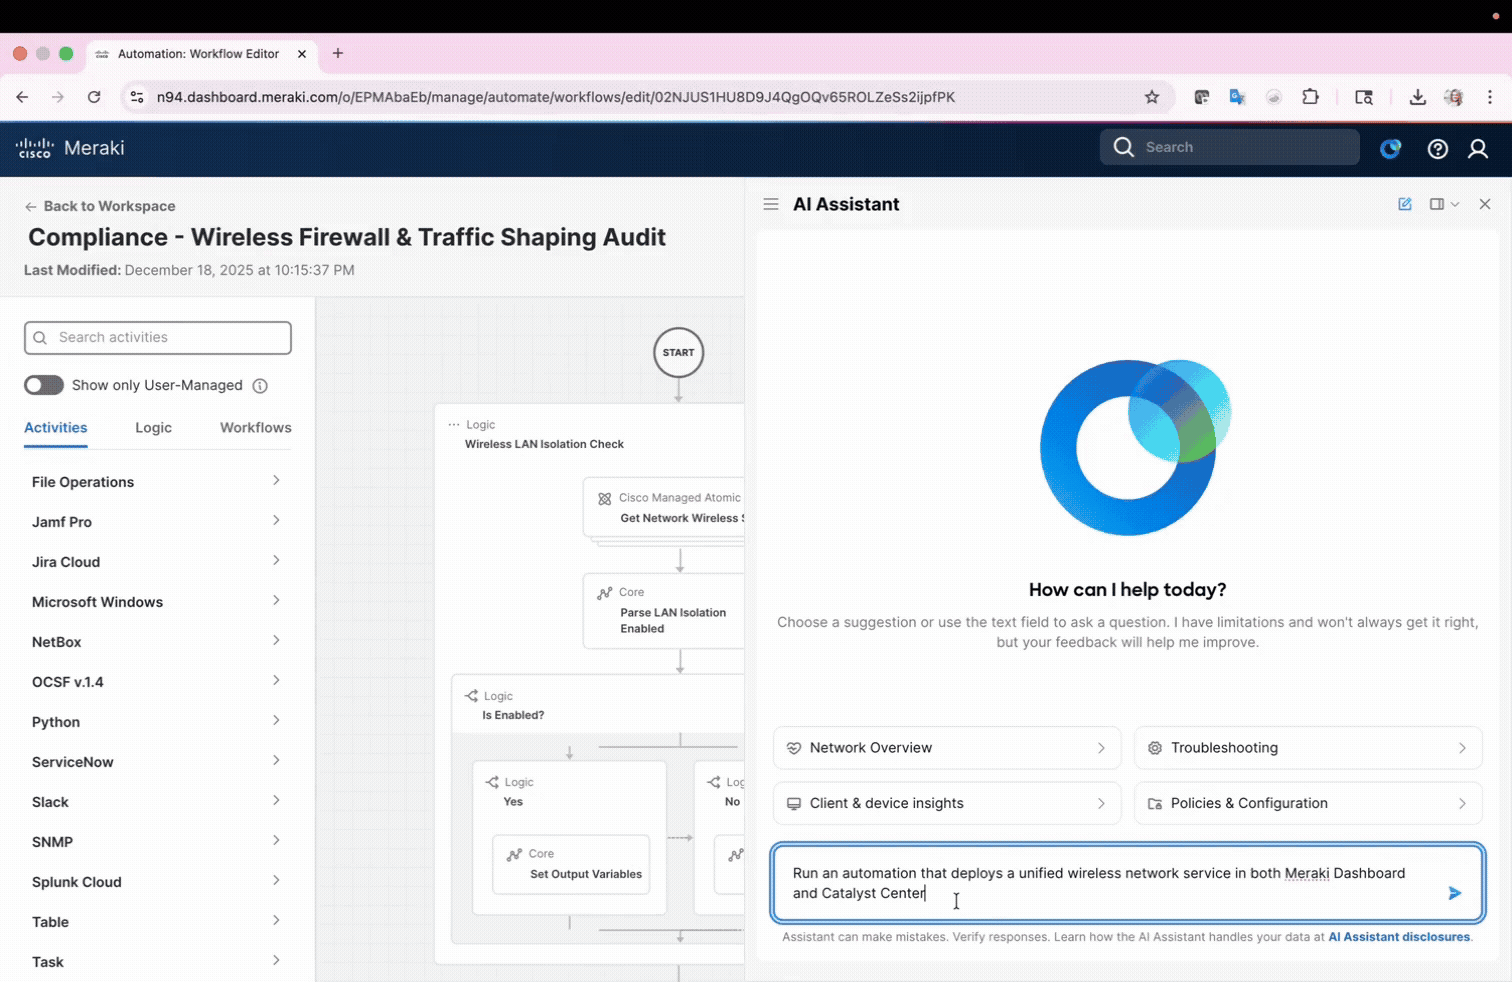Click Back to Workspace

pyautogui.click(x=99, y=206)
